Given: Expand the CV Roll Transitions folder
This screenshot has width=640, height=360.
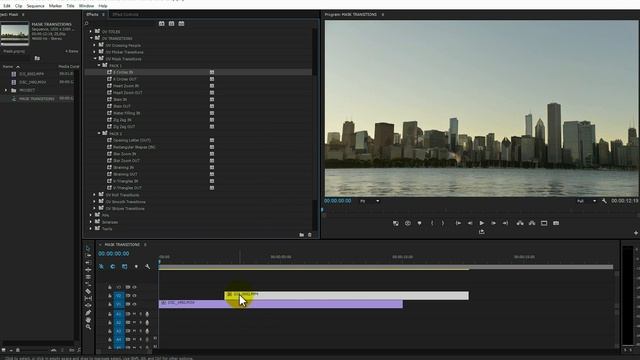Looking at the screenshot, I should tap(95, 195).
